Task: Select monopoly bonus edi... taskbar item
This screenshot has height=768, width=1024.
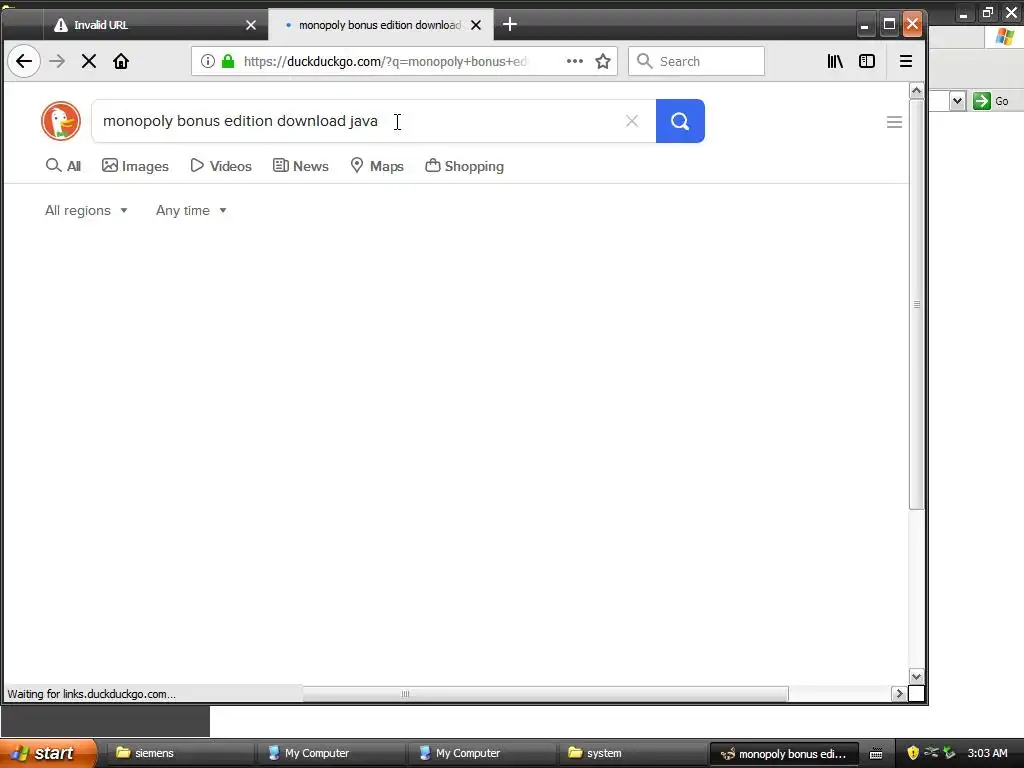Action: tap(782, 753)
